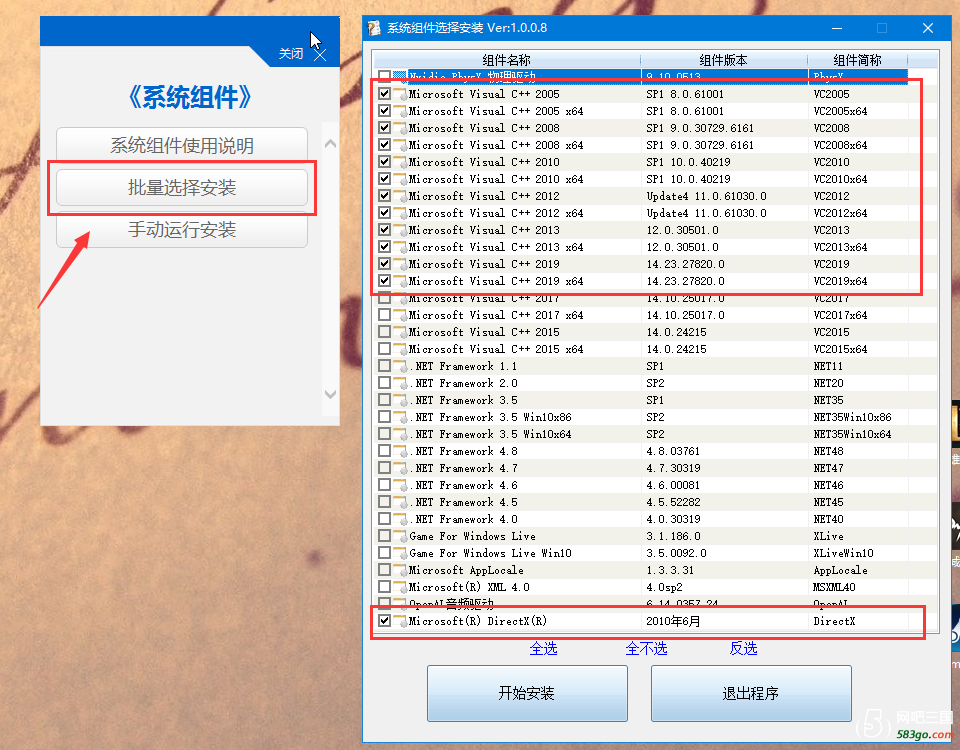Uncheck Visual C++ 2008 x64 checkbox
960x750 pixels.
point(384,145)
